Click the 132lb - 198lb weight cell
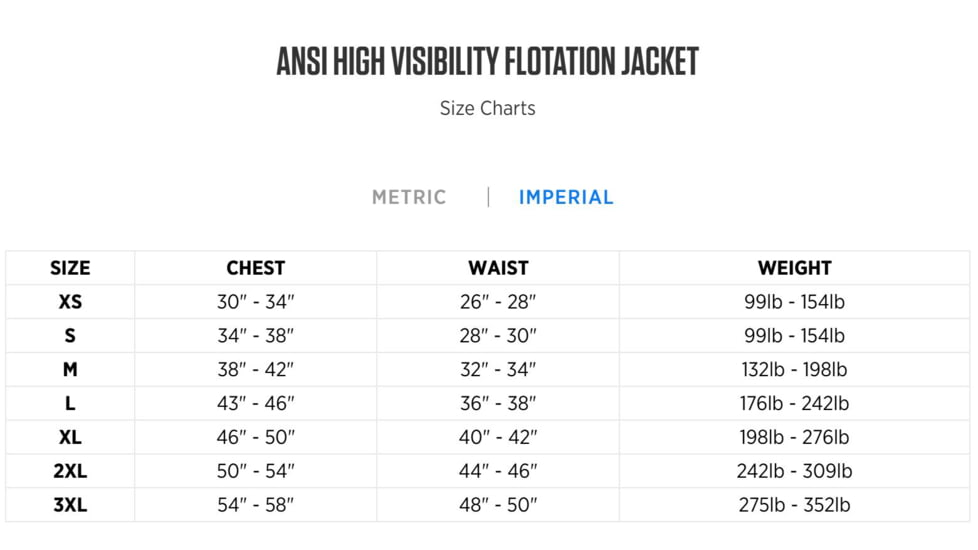This screenshot has height=550, width=978. tap(794, 370)
